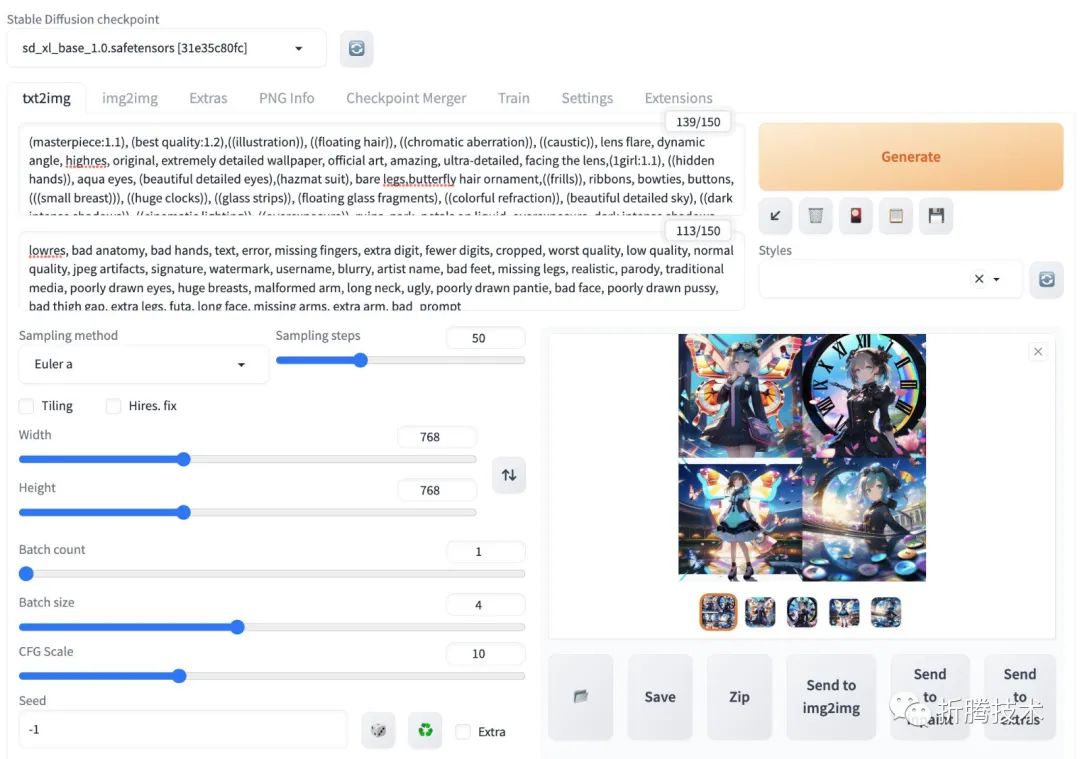Click the clipboard icon to apply styles
1080x759 pixels.
coord(895,216)
